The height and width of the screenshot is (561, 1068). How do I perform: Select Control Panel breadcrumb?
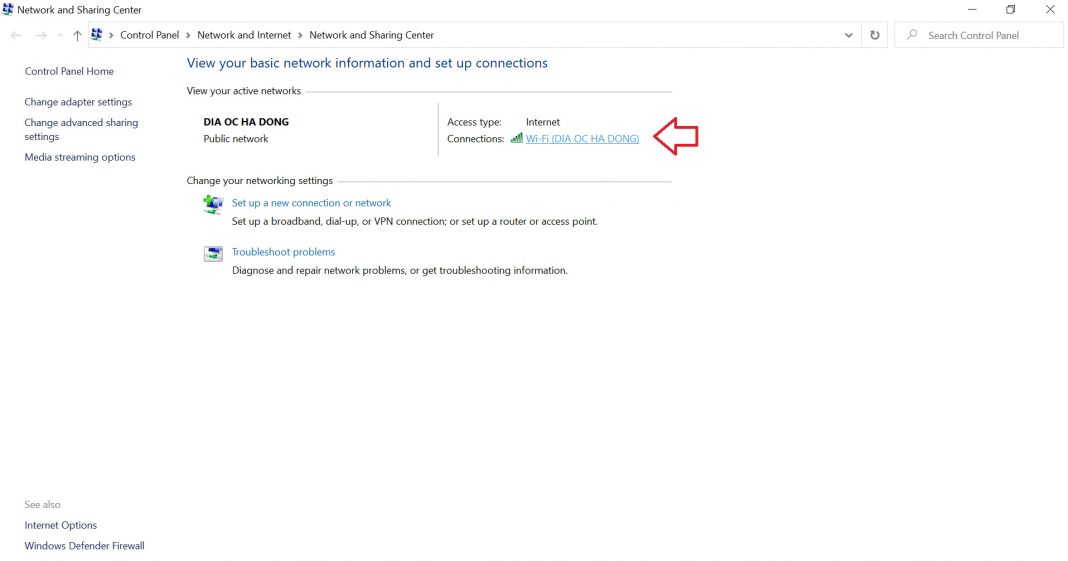pos(149,35)
